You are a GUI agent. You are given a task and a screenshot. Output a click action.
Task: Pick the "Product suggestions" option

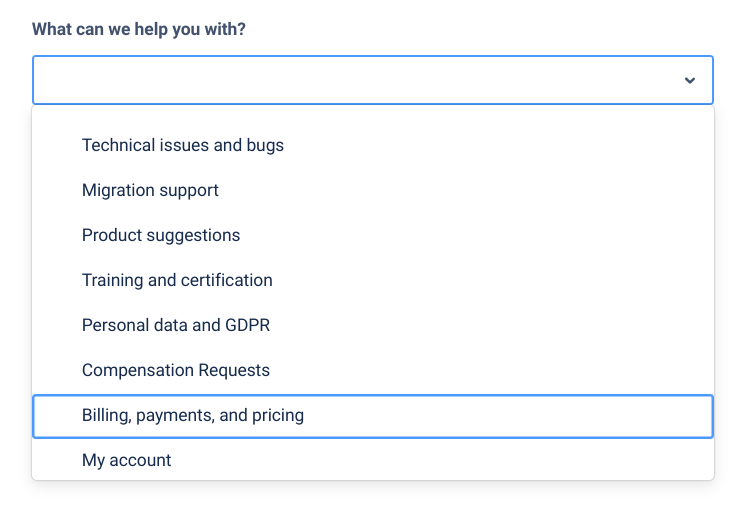tap(161, 235)
